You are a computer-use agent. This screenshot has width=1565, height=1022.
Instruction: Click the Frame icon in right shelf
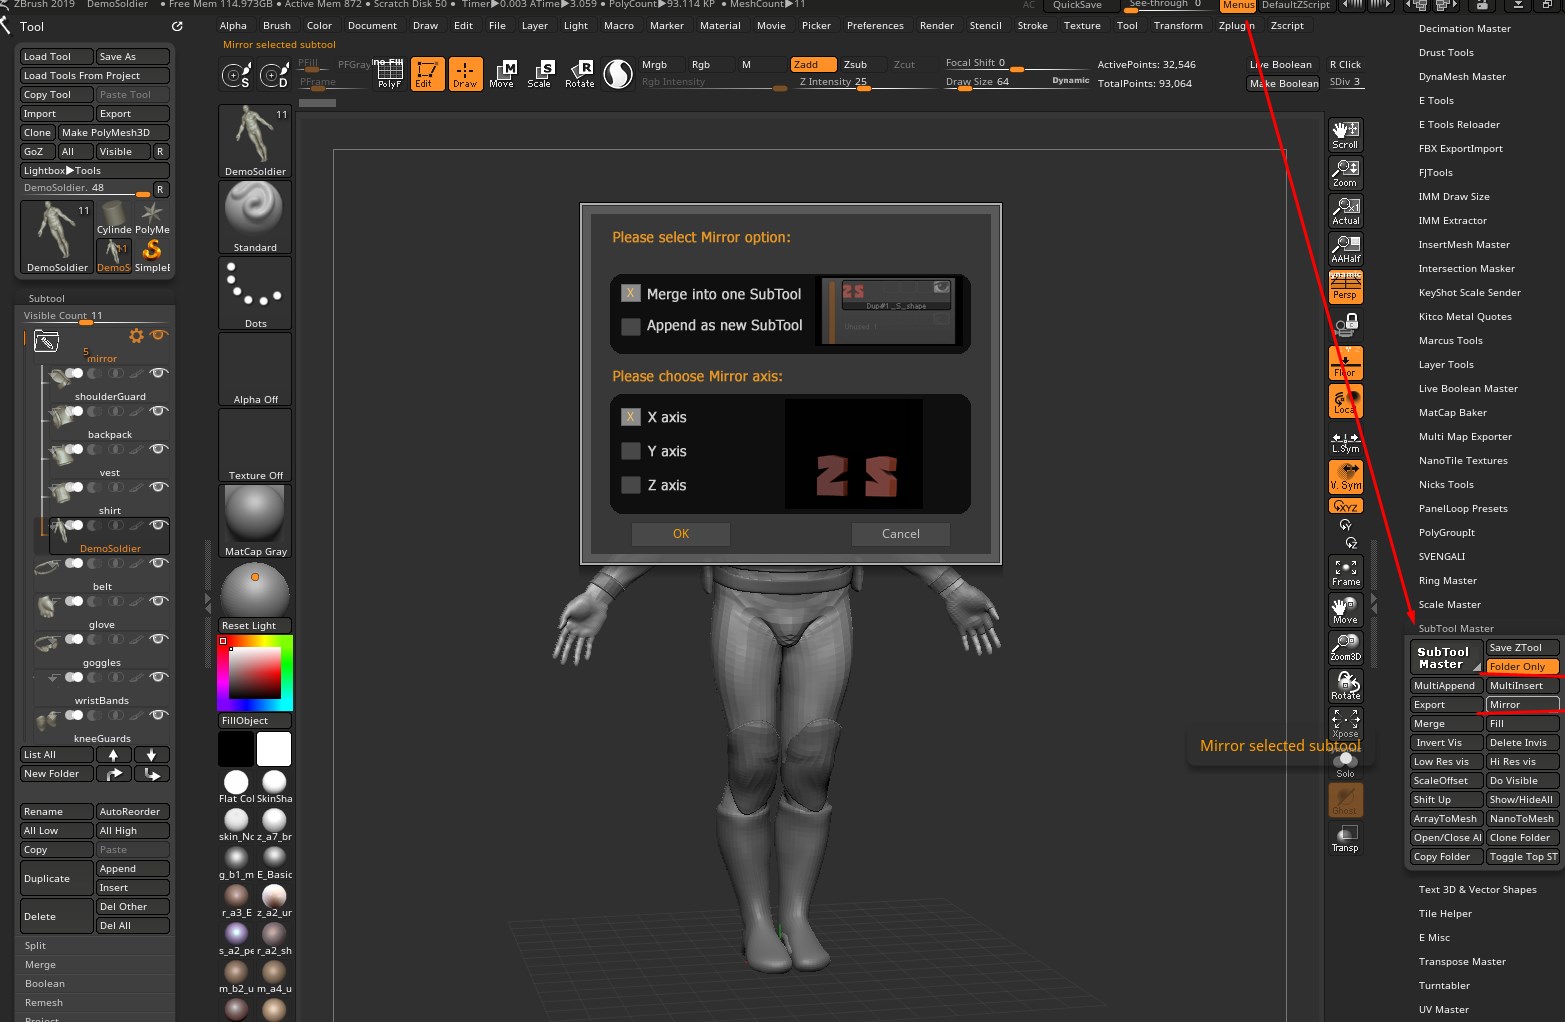coord(1345,572)
